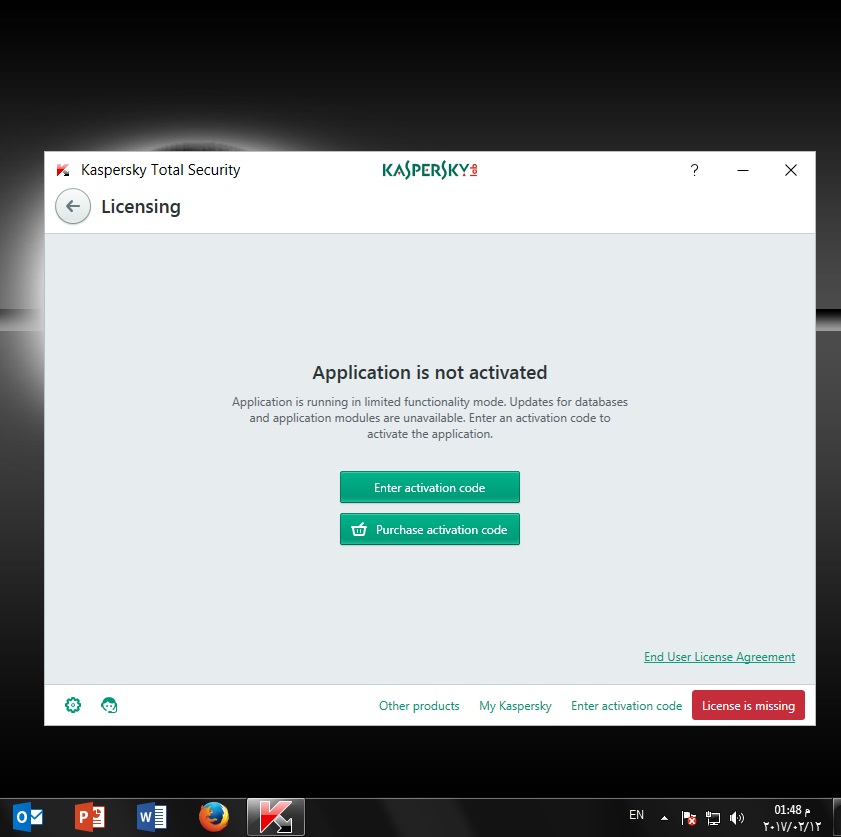Select Kaspersky taskbar icon

[x=276, y=817]
